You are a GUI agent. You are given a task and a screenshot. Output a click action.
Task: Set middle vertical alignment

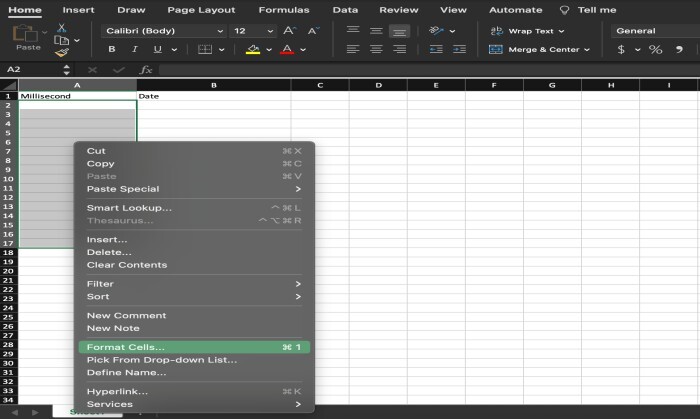tap(376, 31)
